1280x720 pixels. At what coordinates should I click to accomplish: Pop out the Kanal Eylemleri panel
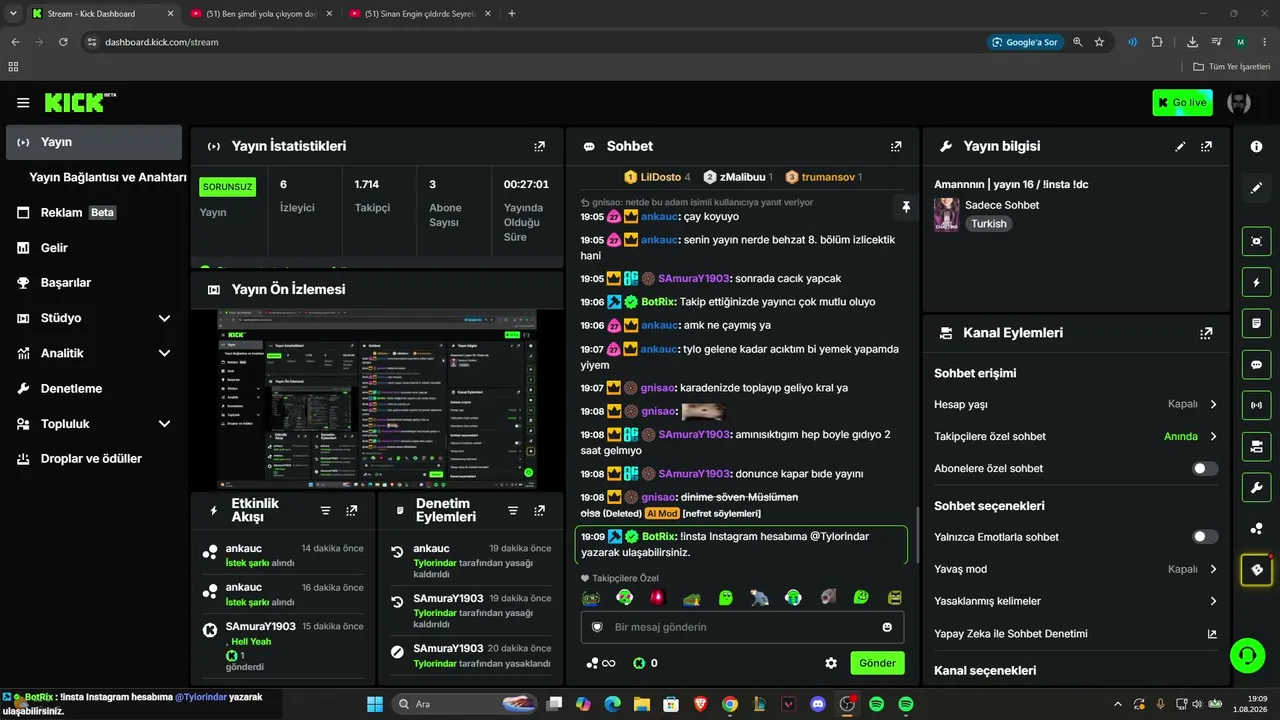coord(1207,333)
